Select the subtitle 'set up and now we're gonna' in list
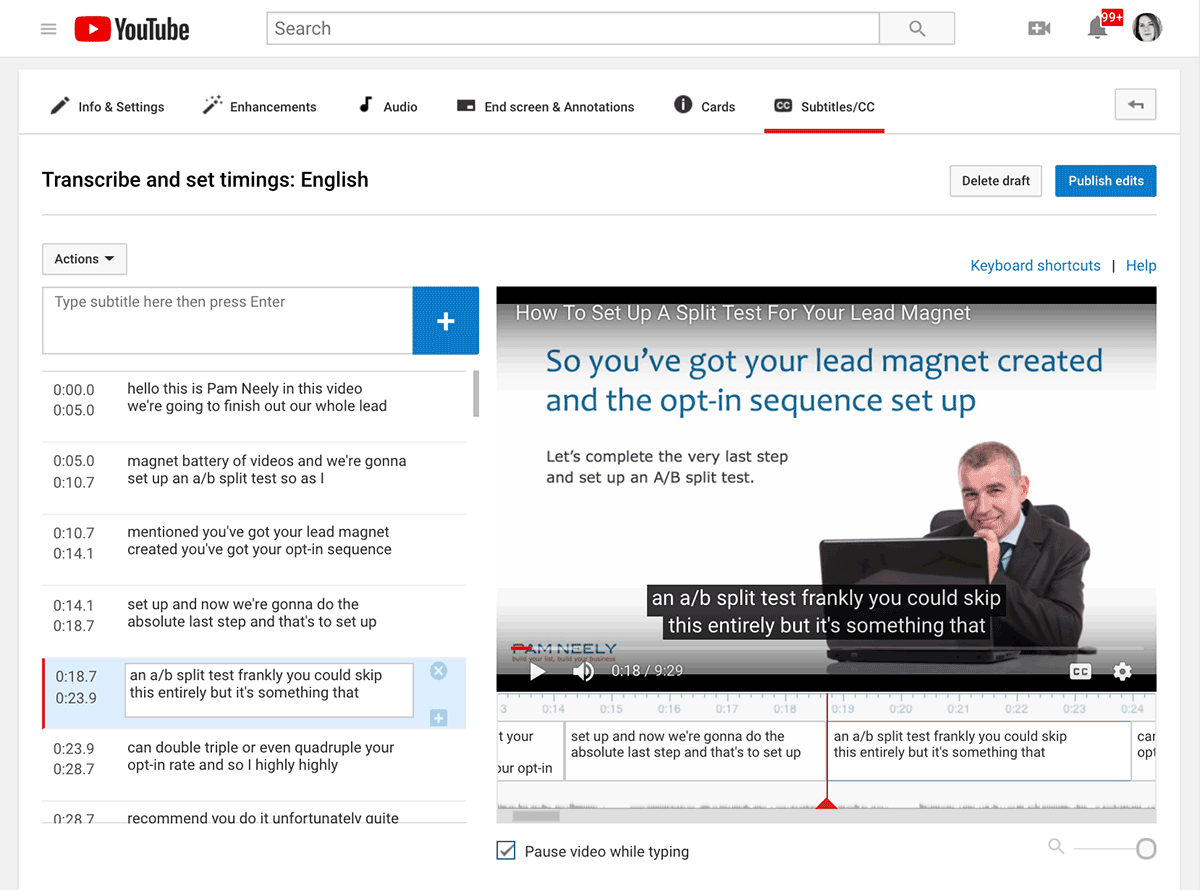 254,614
